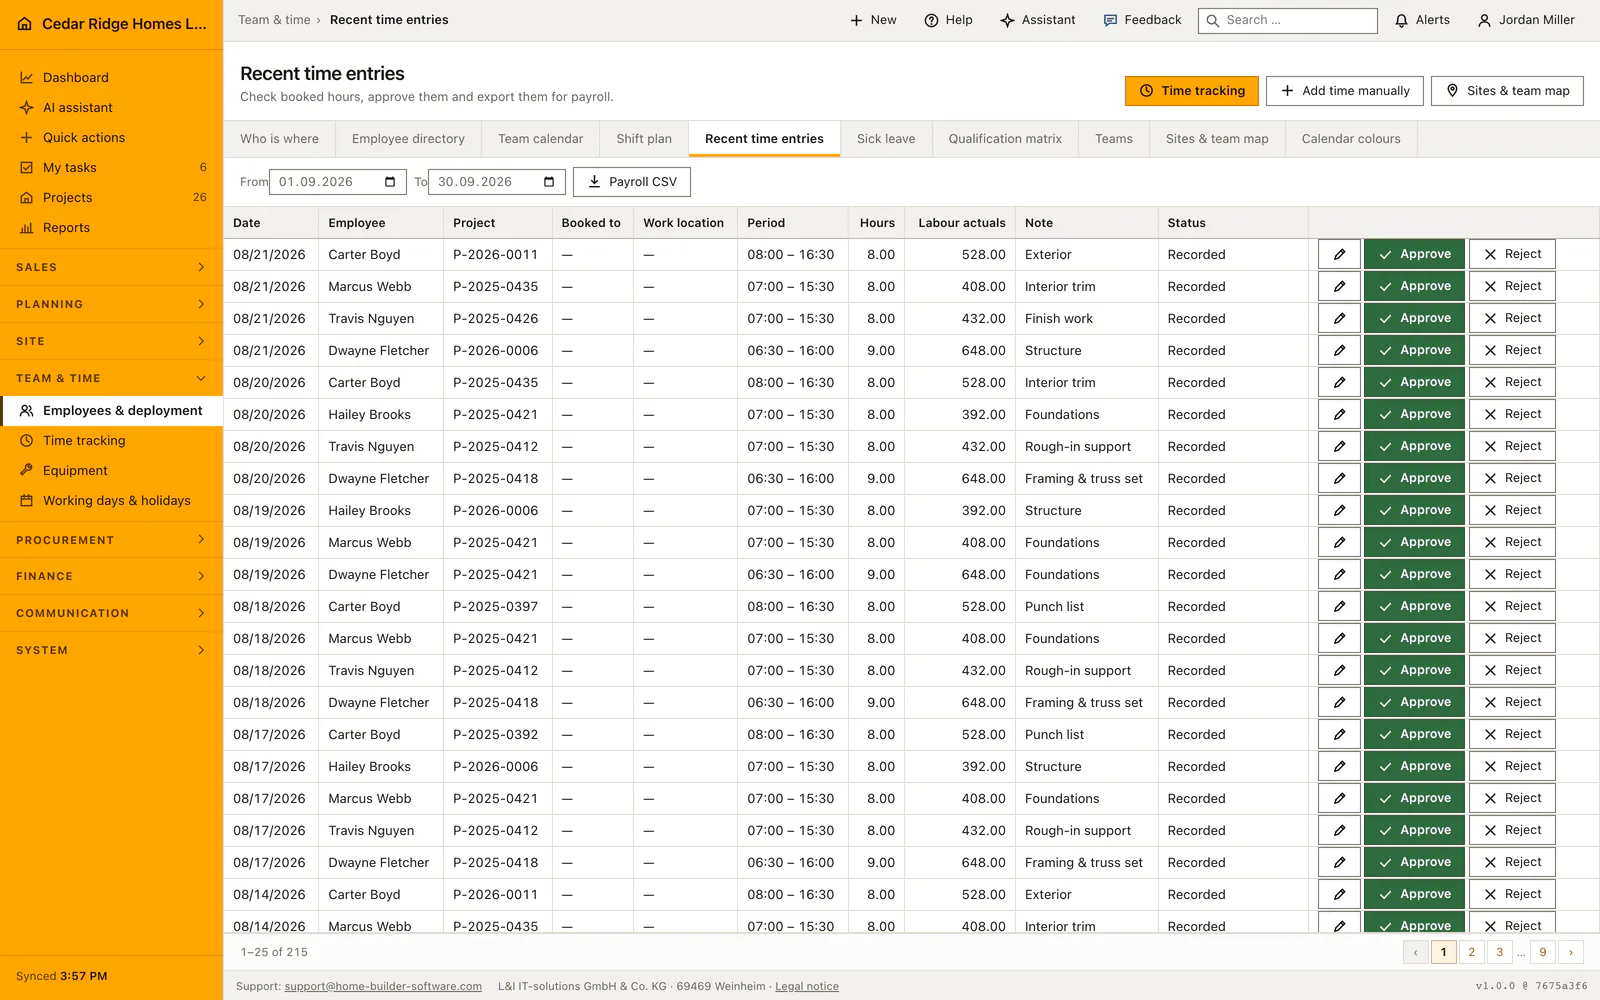Screen dimensions: 1600x1000
Task: Open Alerts bell
Action: pos(1422,20)
